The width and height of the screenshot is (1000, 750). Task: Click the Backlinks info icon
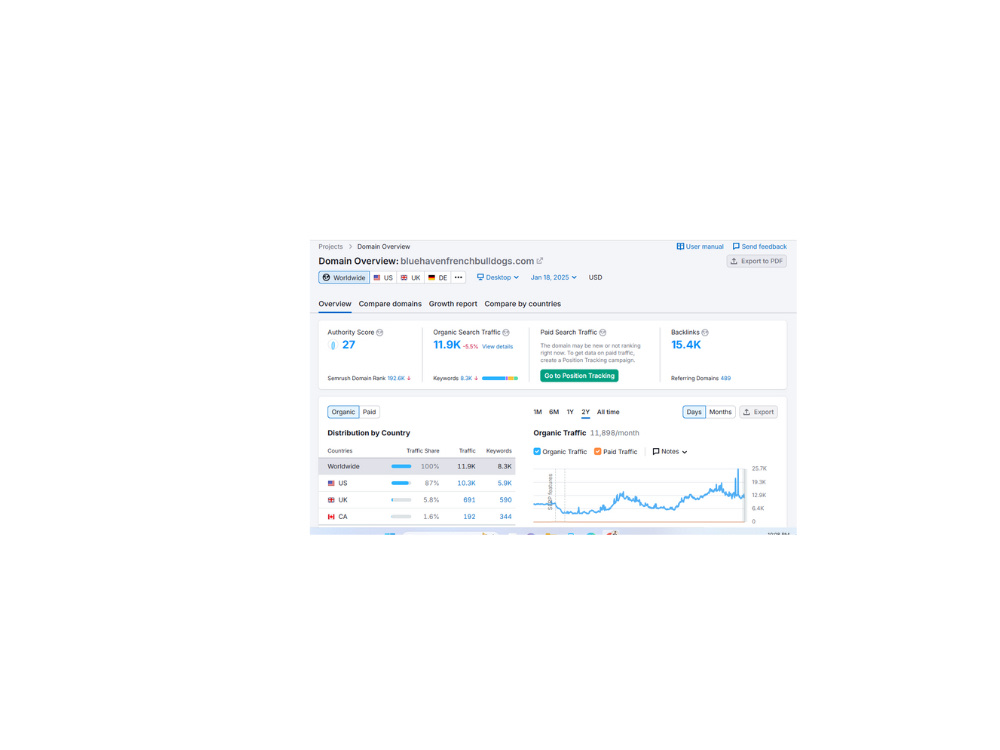tap(705, 333)
